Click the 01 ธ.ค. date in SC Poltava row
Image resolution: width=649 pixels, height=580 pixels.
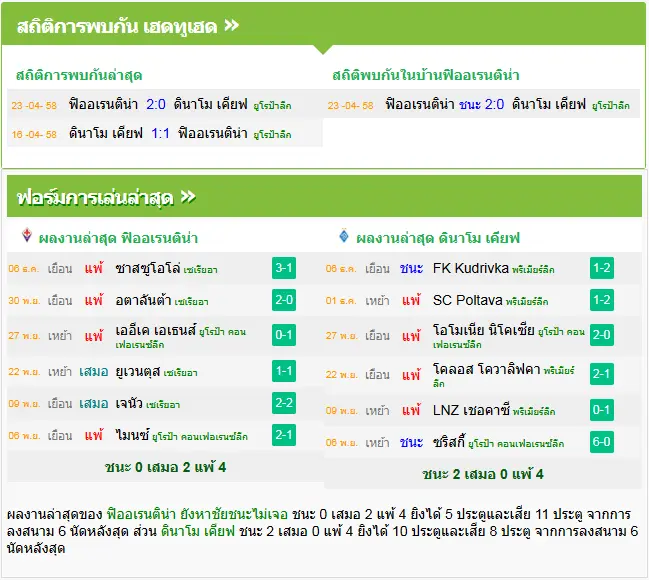pos(341,301)
